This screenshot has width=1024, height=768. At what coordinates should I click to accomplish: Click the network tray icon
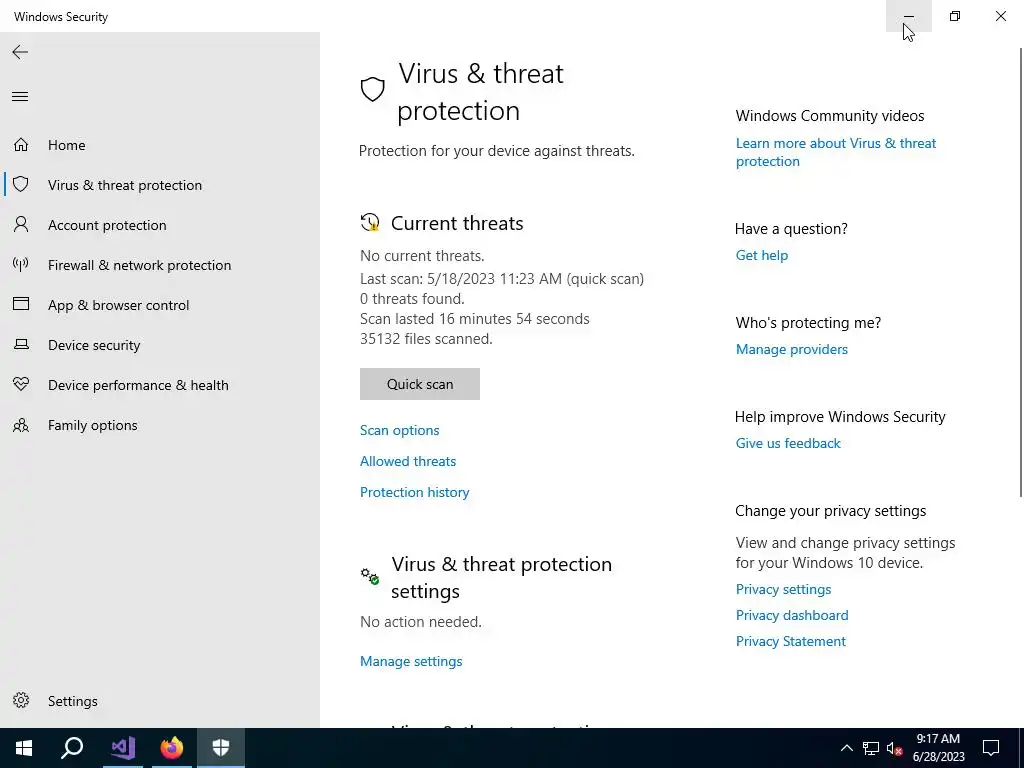[x=871, y=748]
